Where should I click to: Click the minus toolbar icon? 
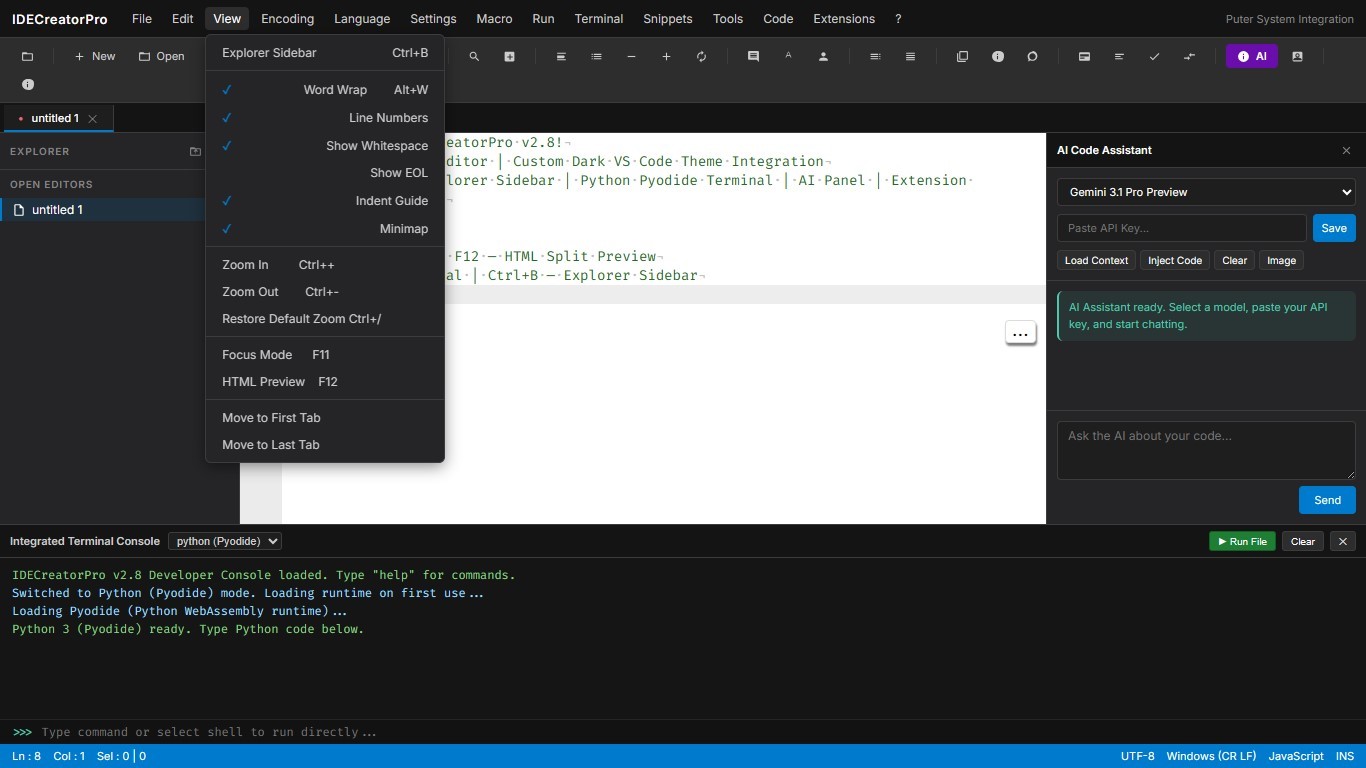pyautogui.click(x=631, y=56)
